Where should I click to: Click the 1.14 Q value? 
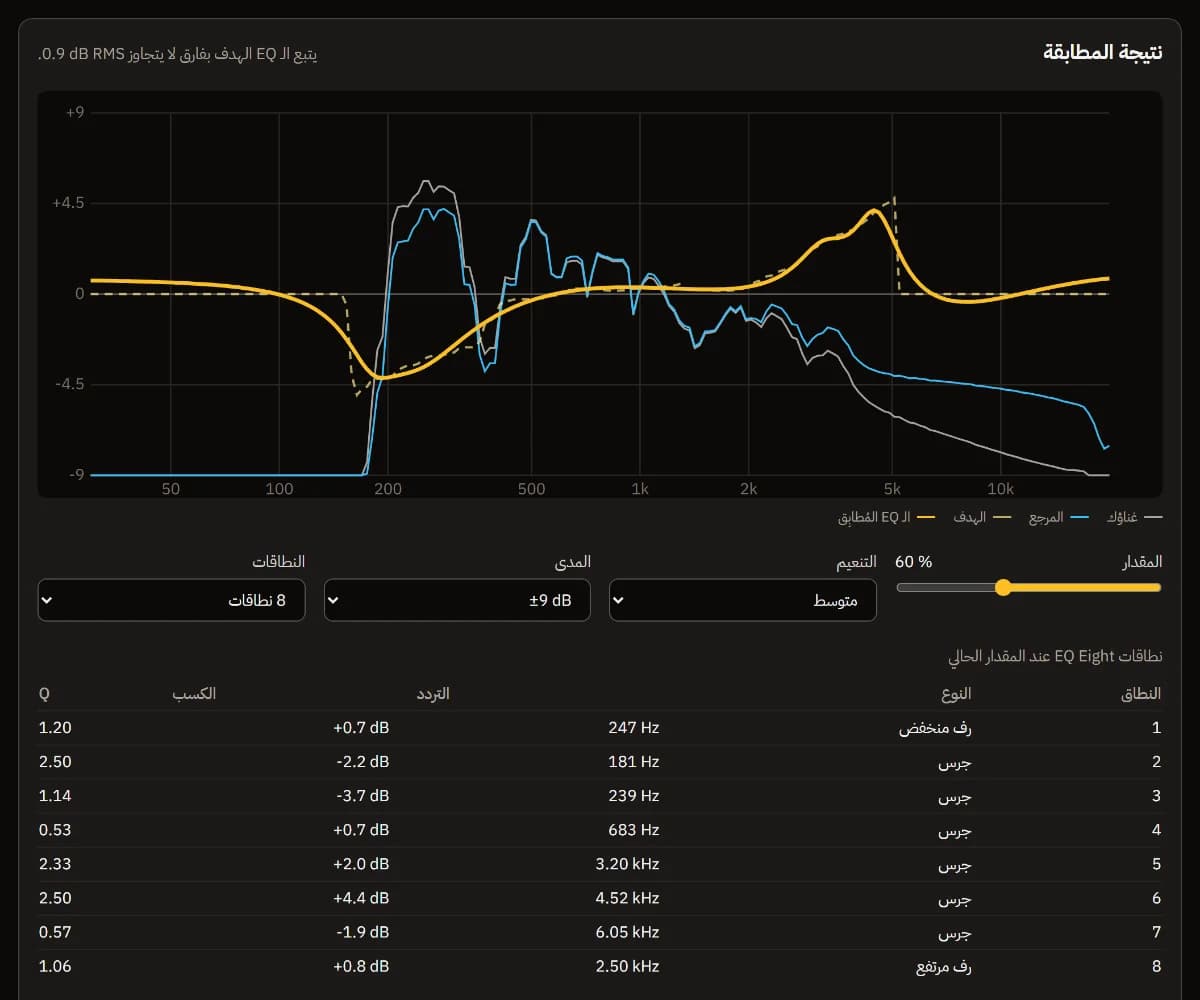tap(55, 796)
